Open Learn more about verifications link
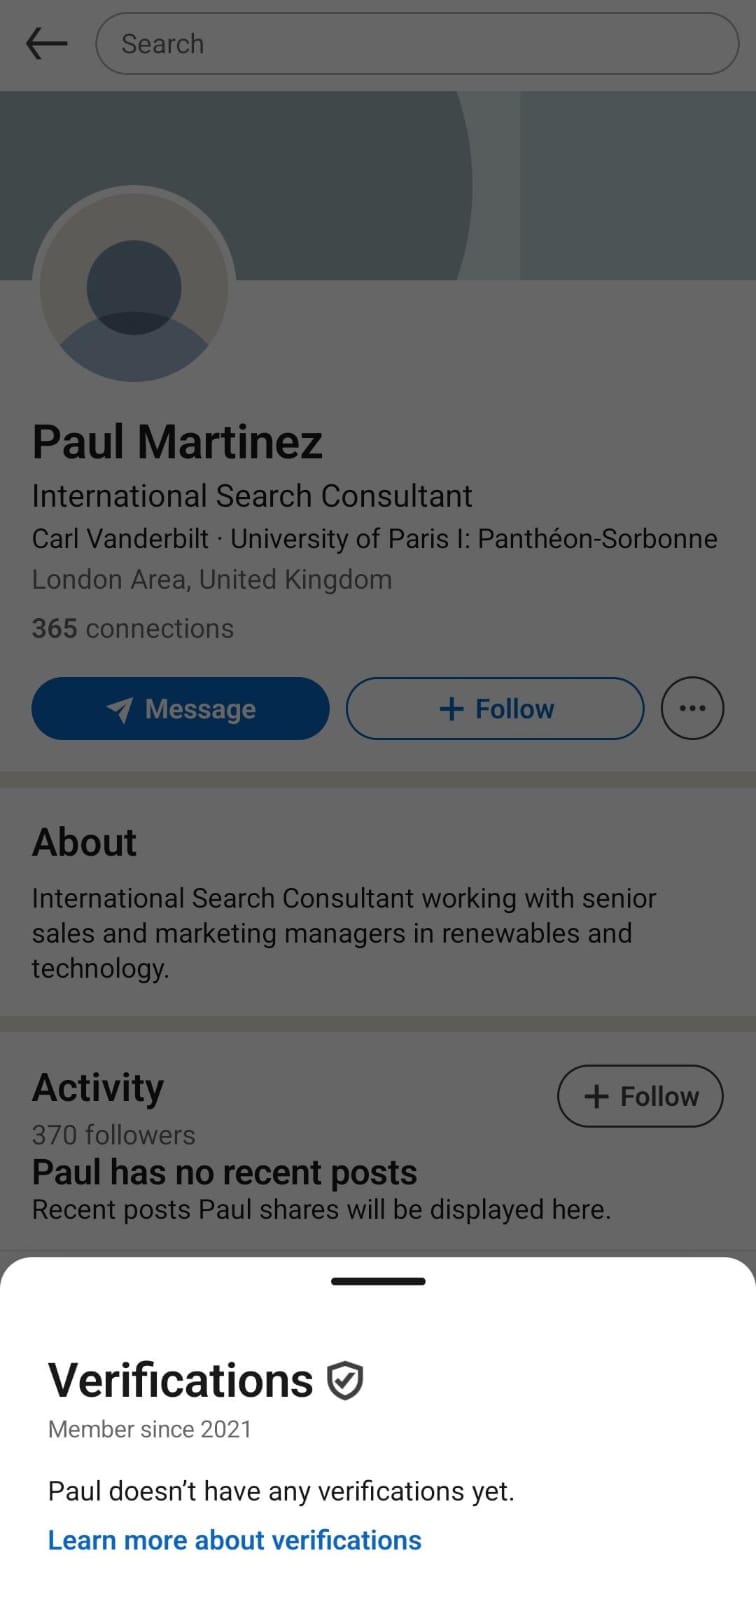Image resolution: width=756 pixels, height=1600 pixels. [235, 1540]
